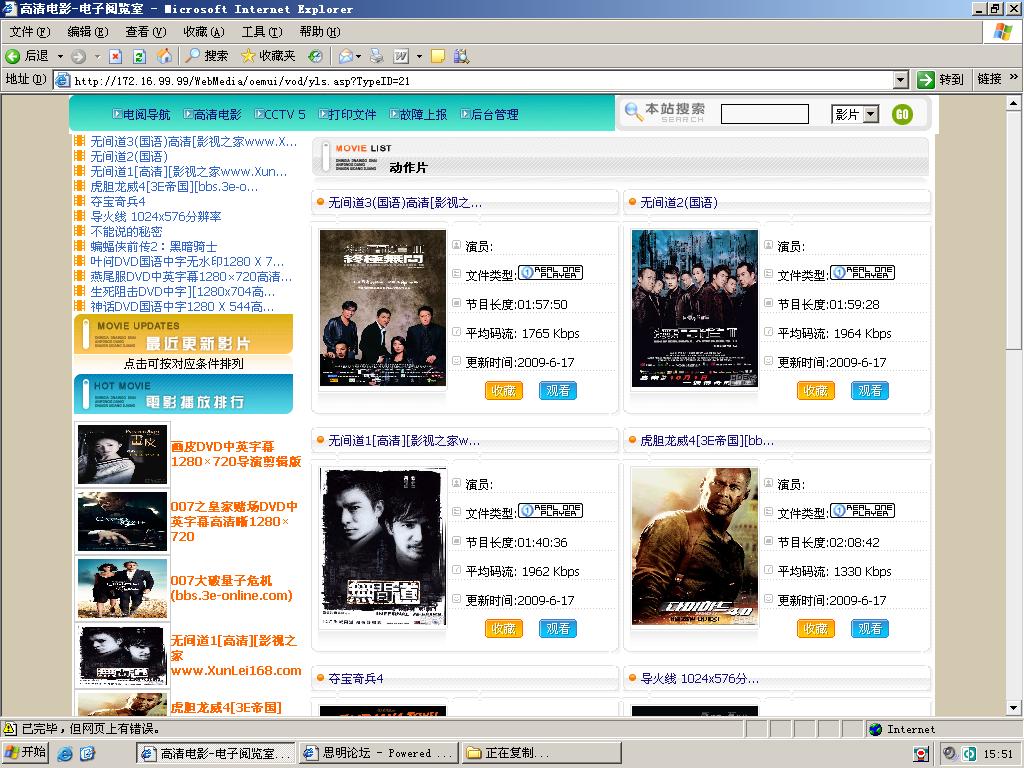Expand the Mail button dropdown arrow
1024x768 pixels.
pos(359,56)
